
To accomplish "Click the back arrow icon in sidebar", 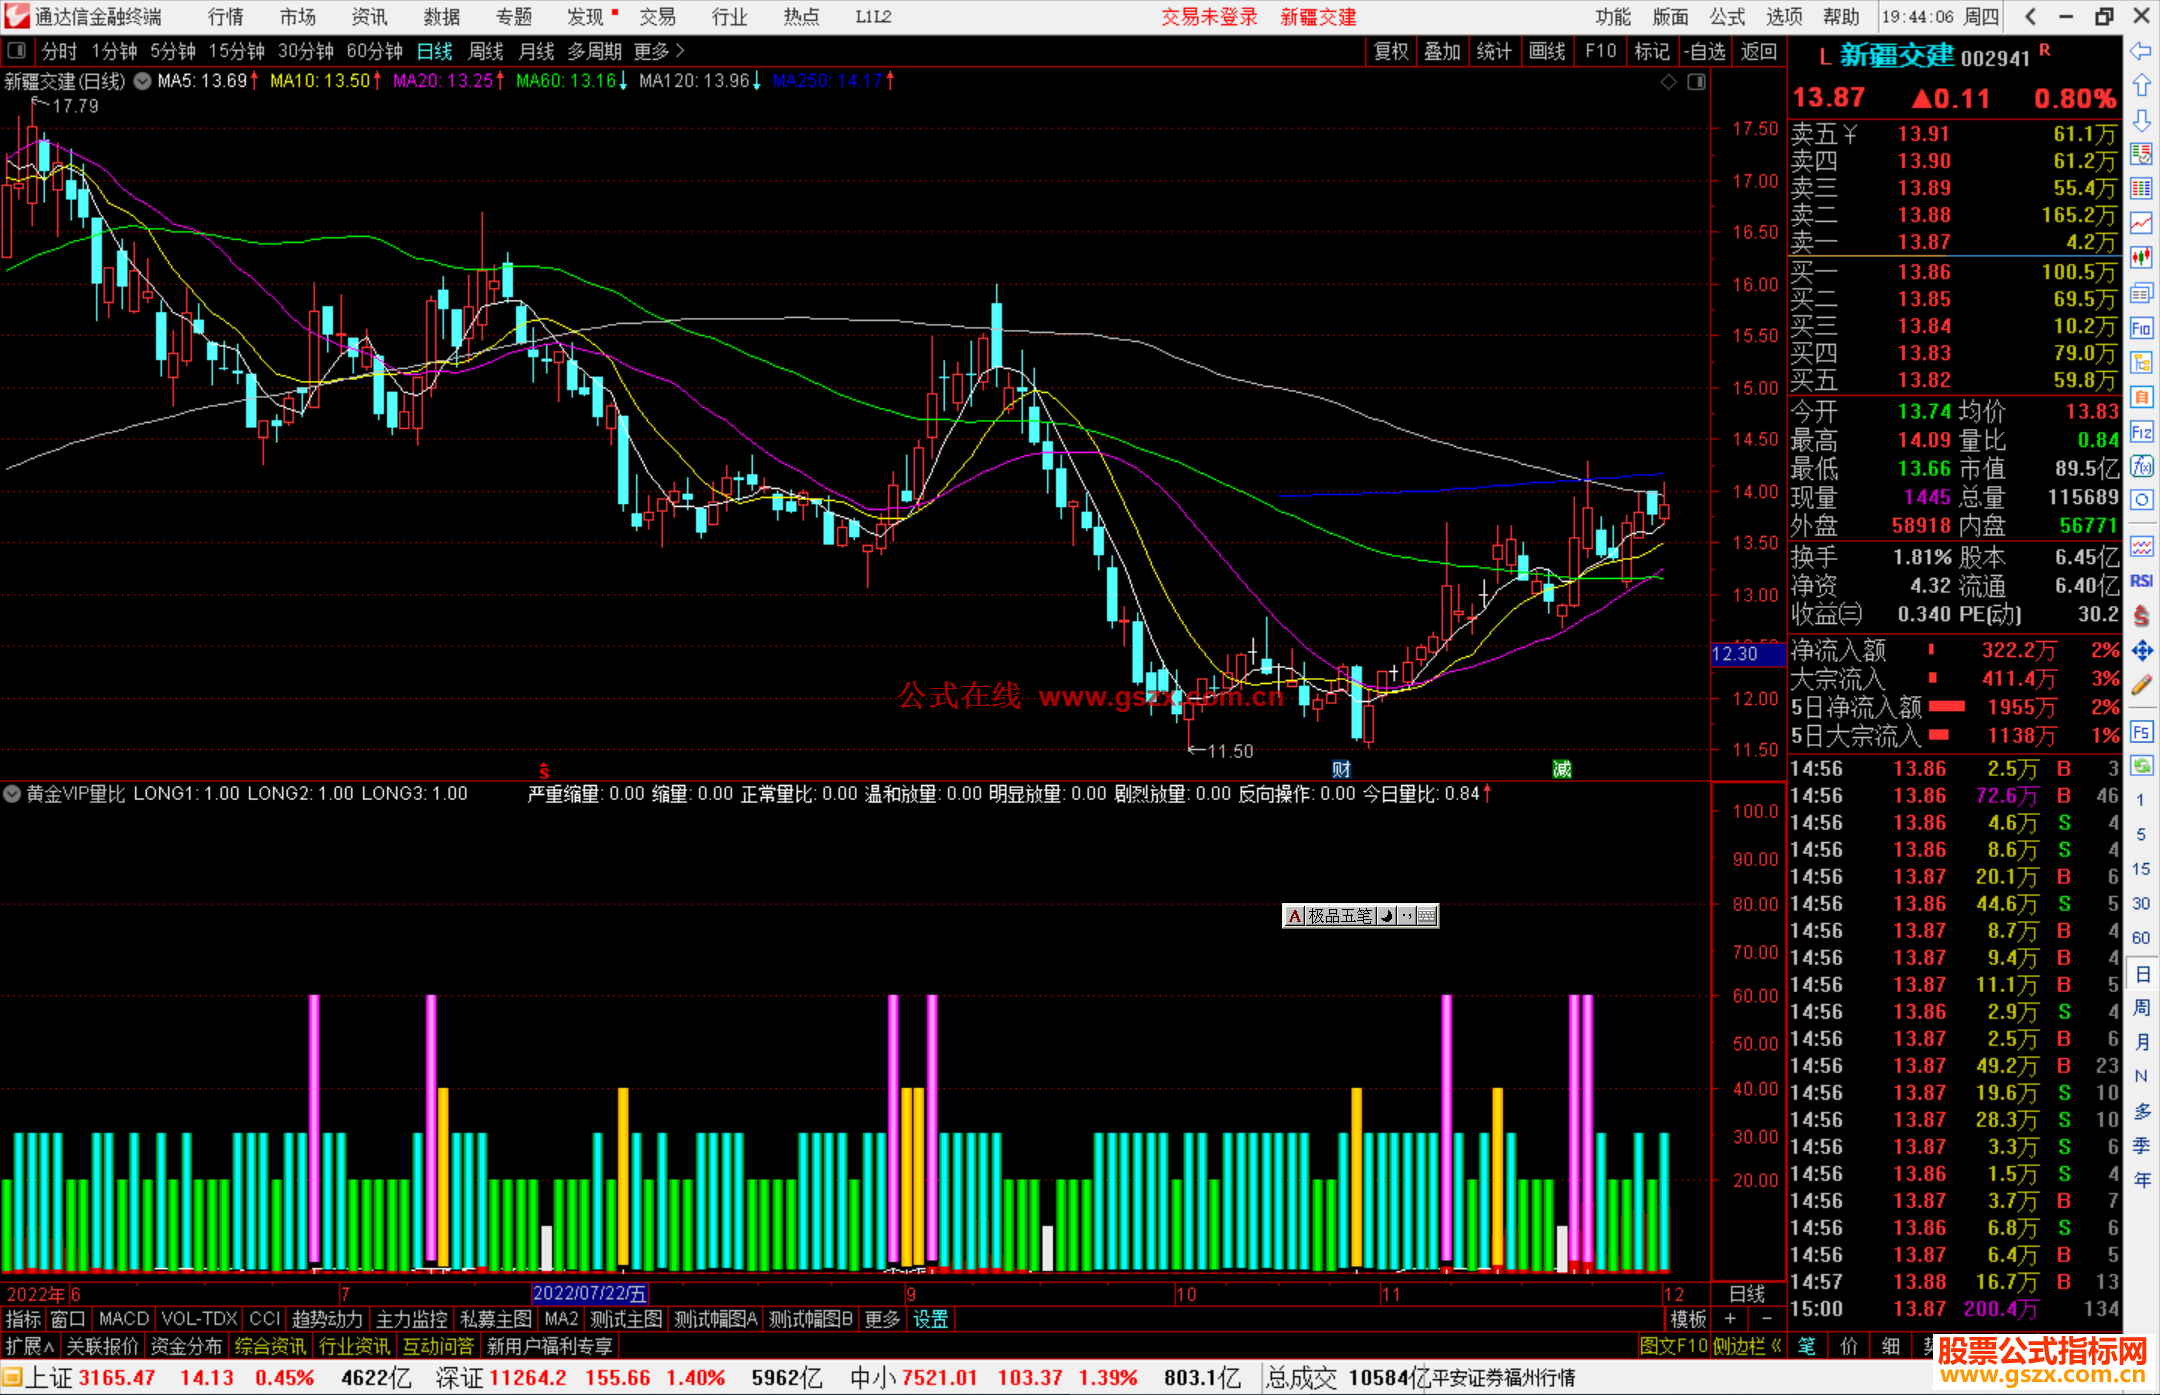I will coord(2141,51).
